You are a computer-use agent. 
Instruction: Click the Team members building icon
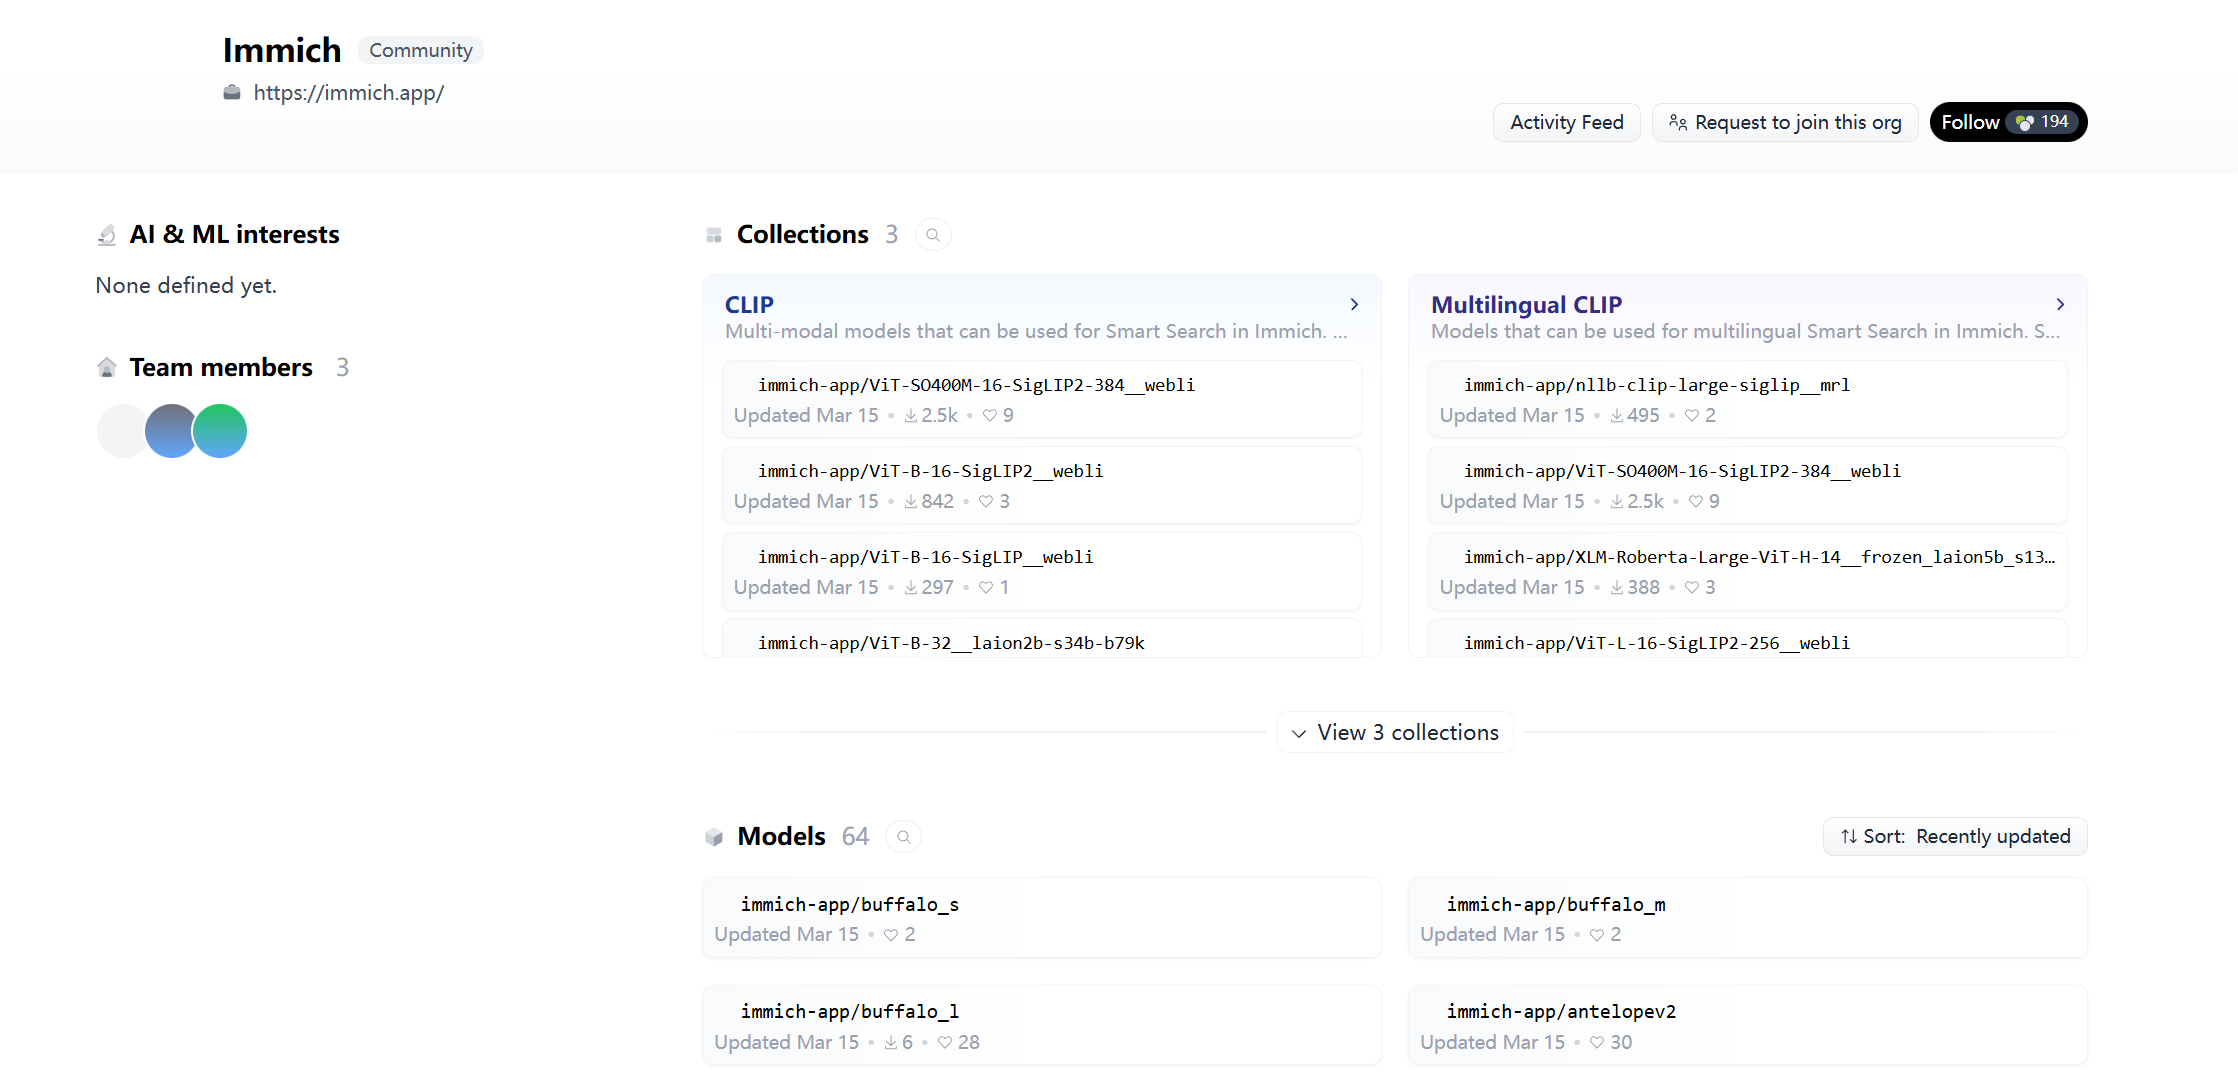point(106,366)
